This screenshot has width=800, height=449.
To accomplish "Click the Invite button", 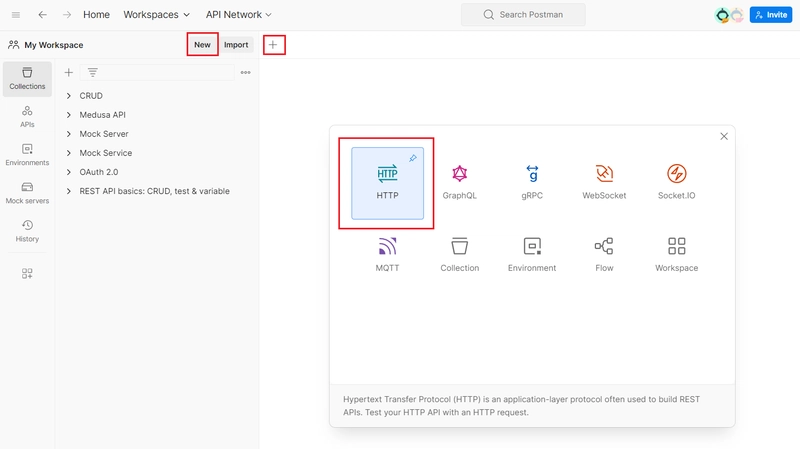I will pyautogui.click(x=770, y=15).
